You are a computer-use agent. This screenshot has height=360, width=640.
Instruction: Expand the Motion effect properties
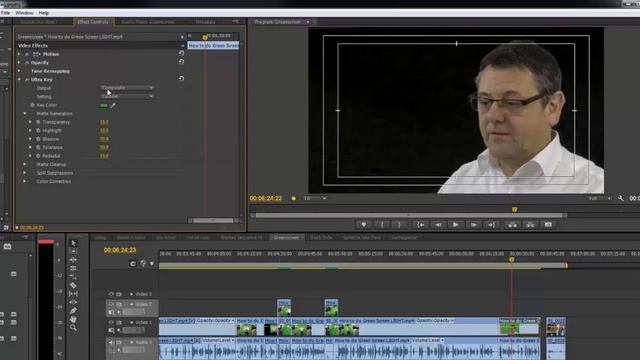19,54
